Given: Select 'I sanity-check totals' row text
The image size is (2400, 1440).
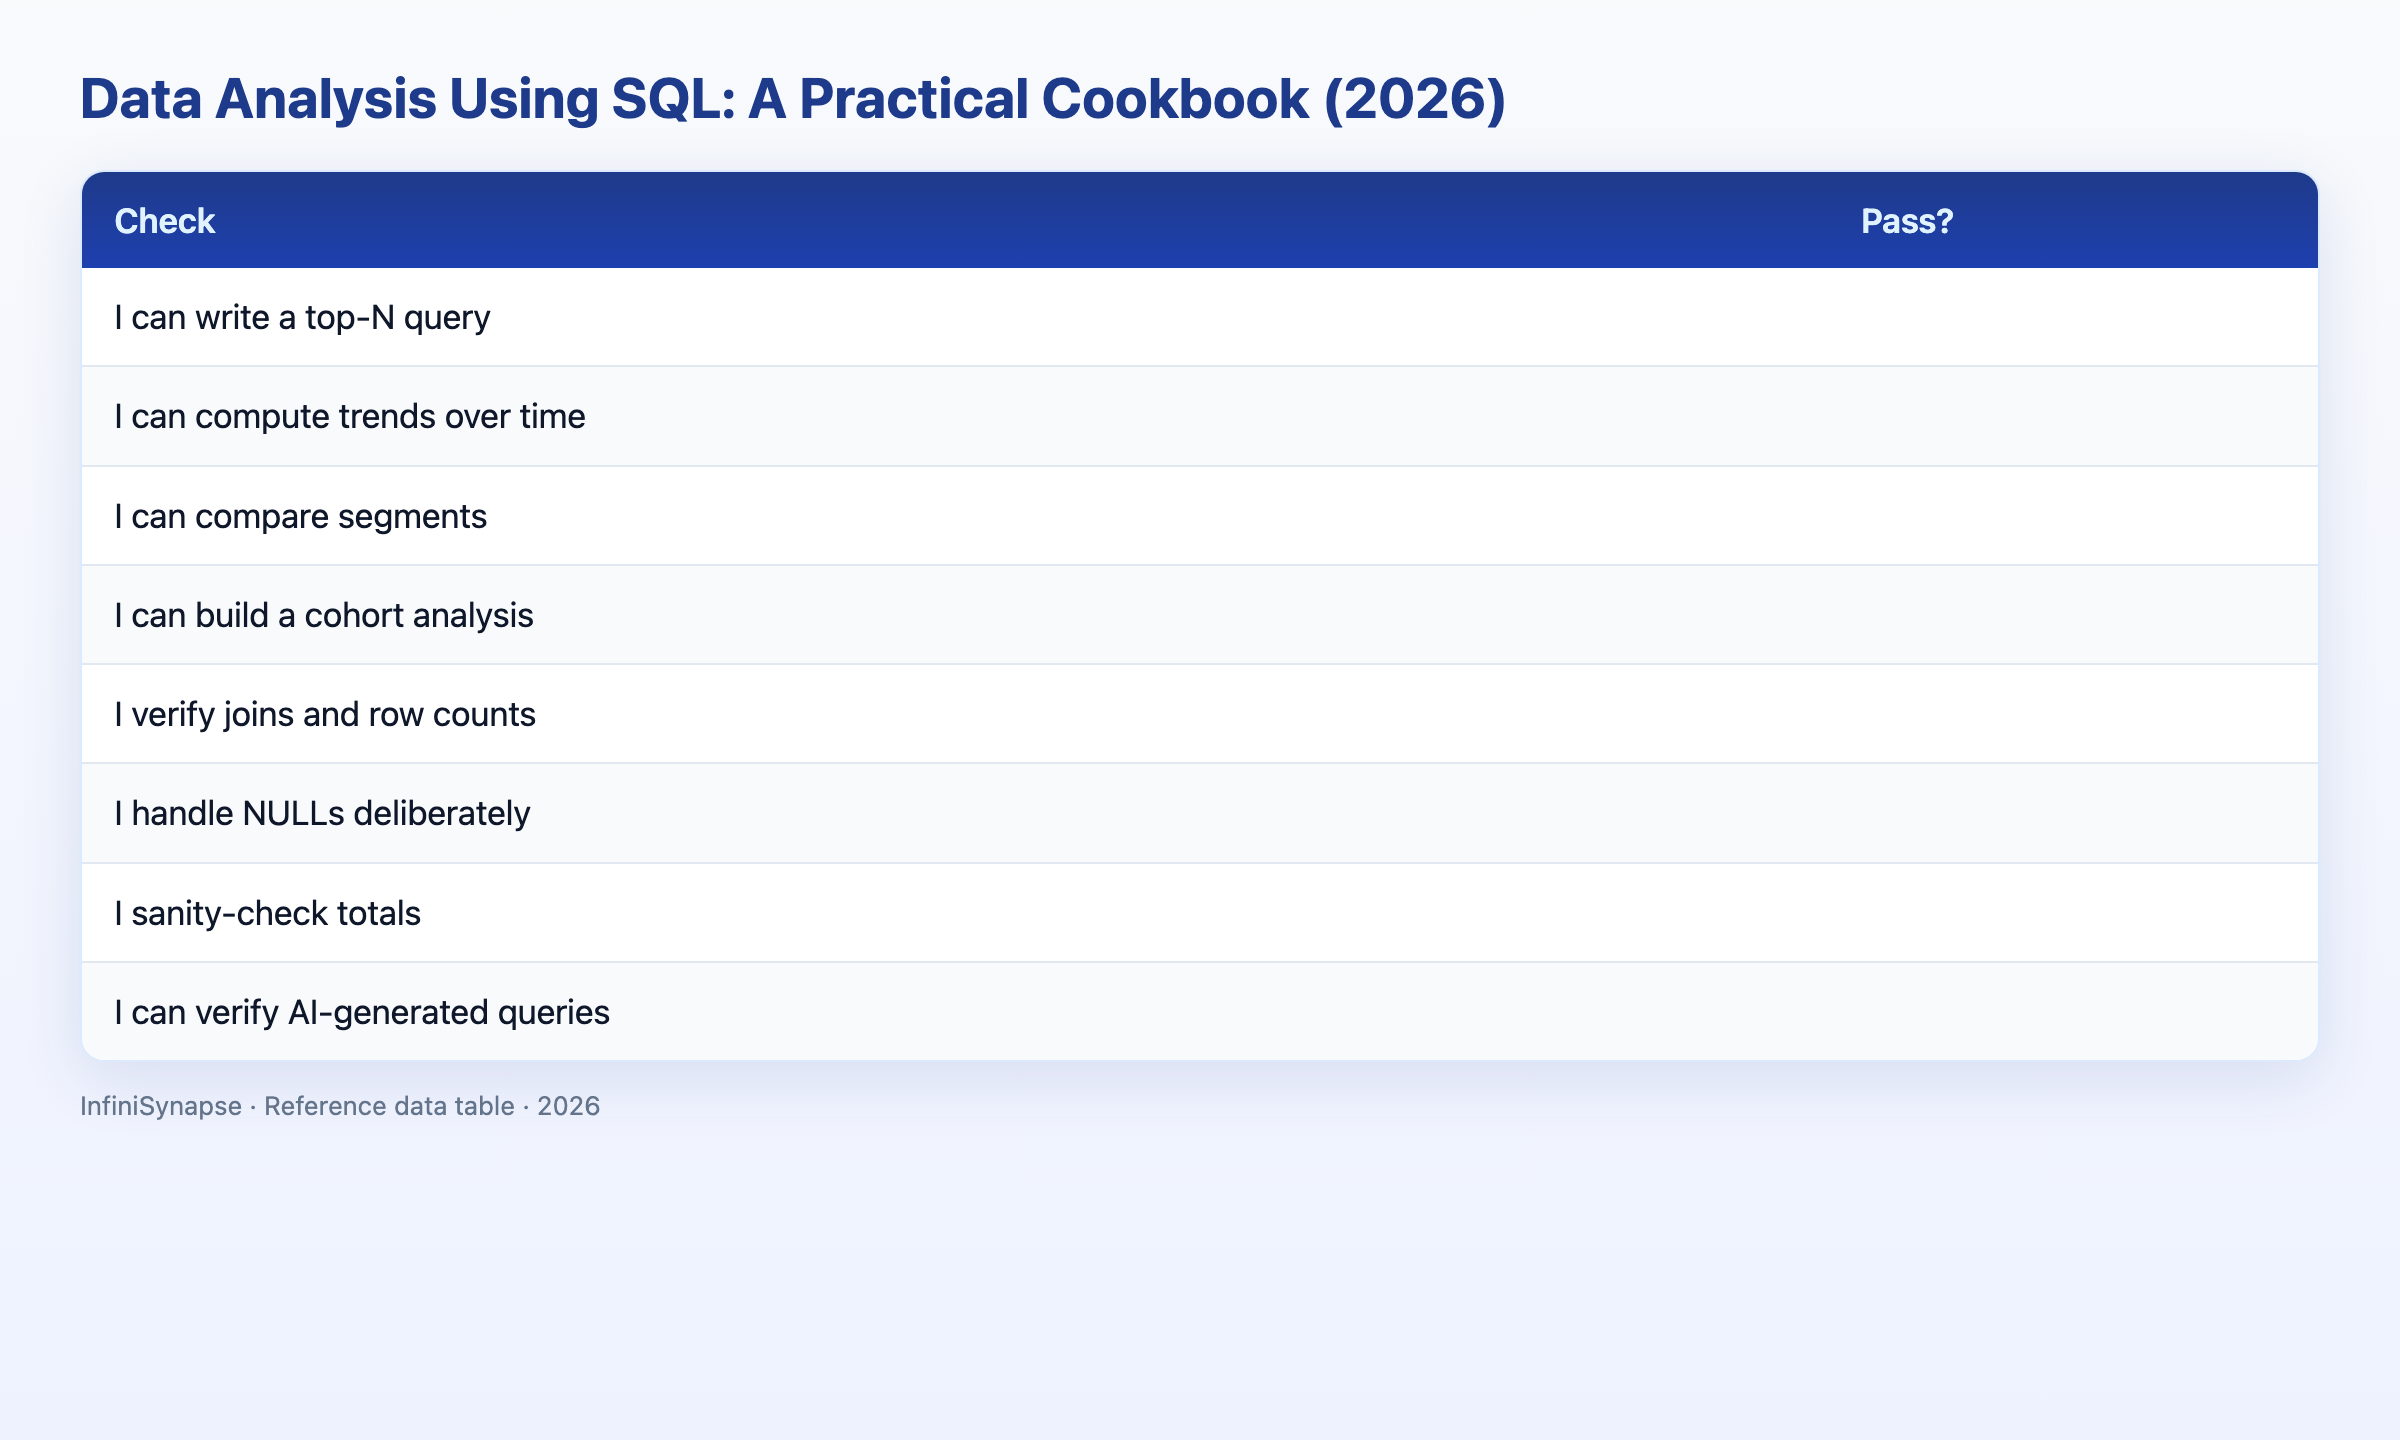Looking at the screenshot, I should [x=267, y=913].
